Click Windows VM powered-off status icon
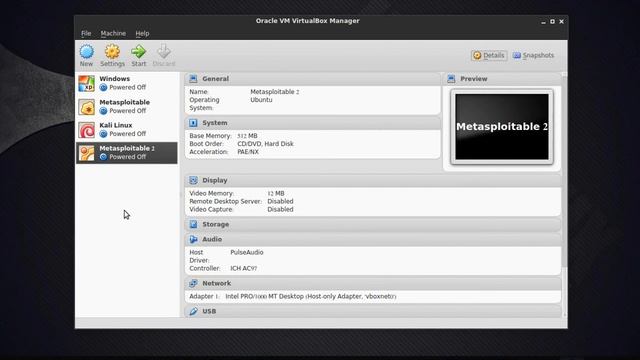This screenshot has width=640, height=360. [x=103, y=87]
